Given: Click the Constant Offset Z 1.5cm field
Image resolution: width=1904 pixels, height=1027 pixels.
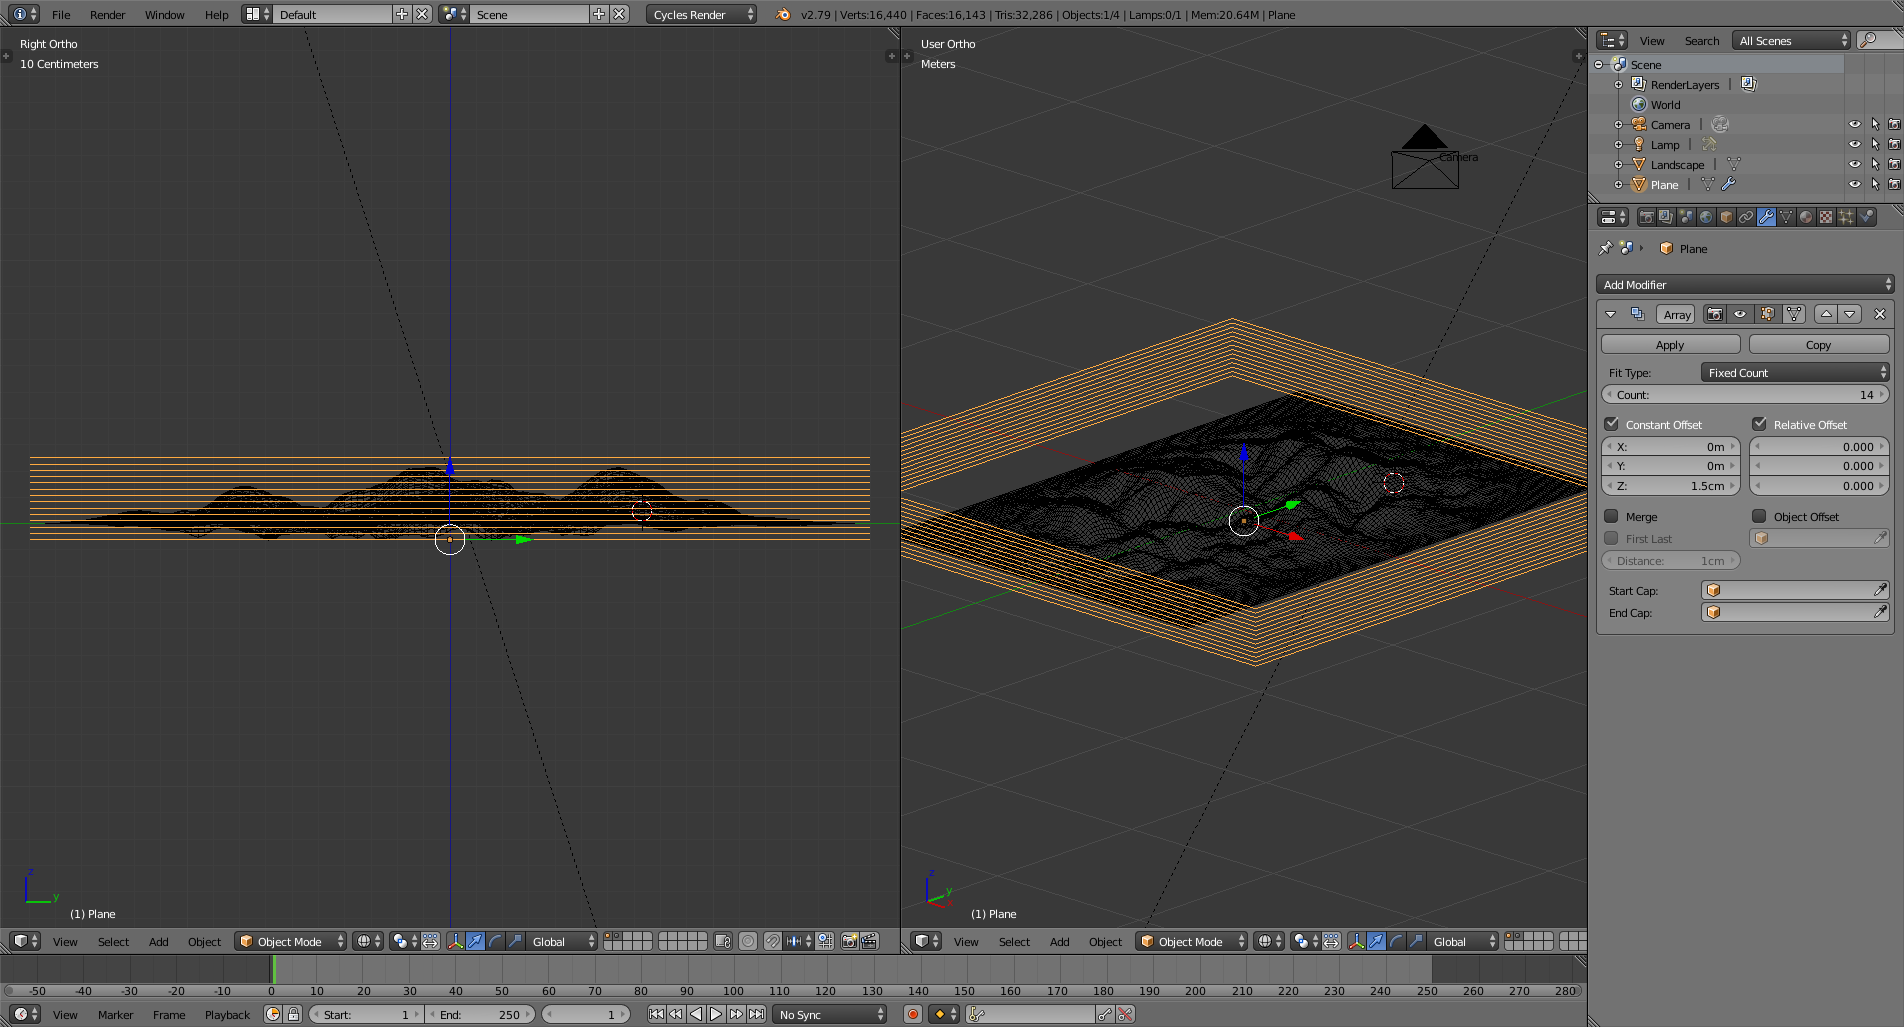Looking at the screenshot, I should point(1671,486).
